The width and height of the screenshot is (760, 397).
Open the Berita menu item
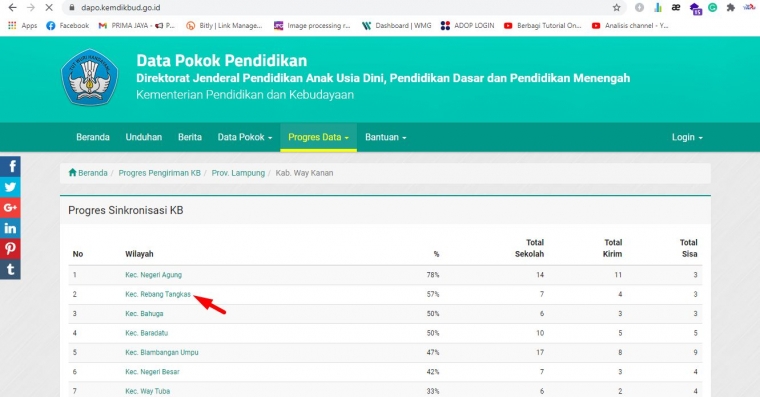click(190, 137)
